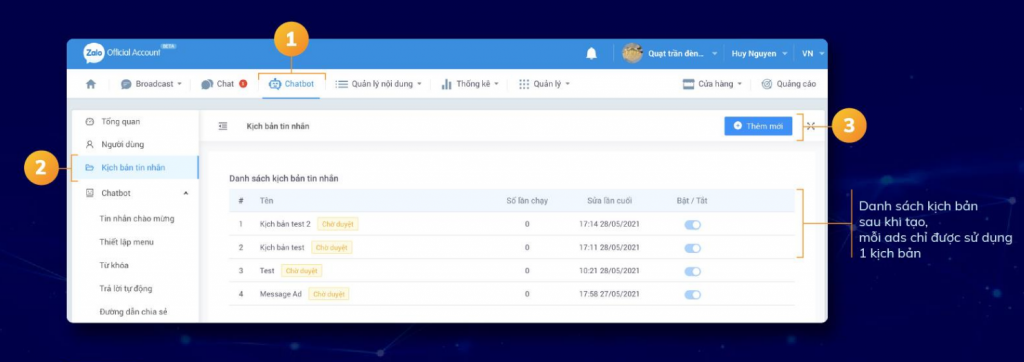Open the Chat tab
The width and height of the screenshot is (1024, 362).
click(224, 84)
